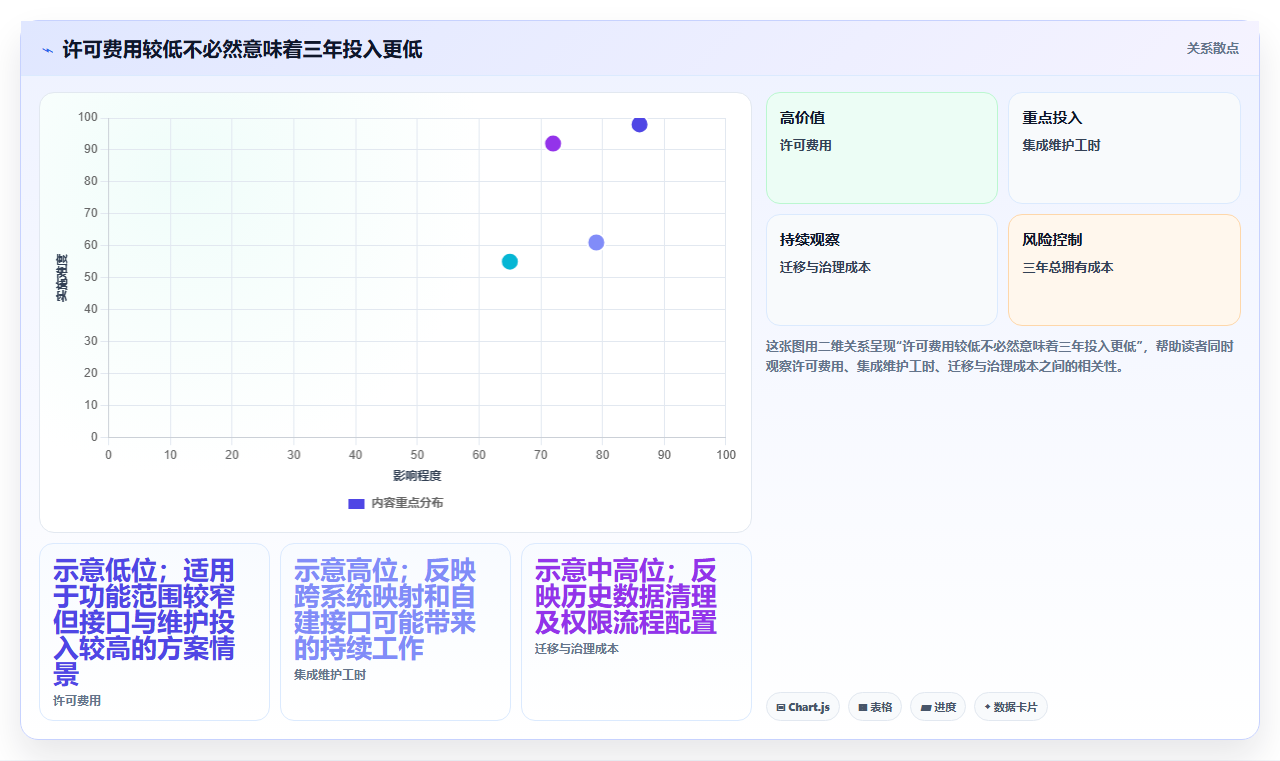Click the 进度 tag chip

click(938, 707)
